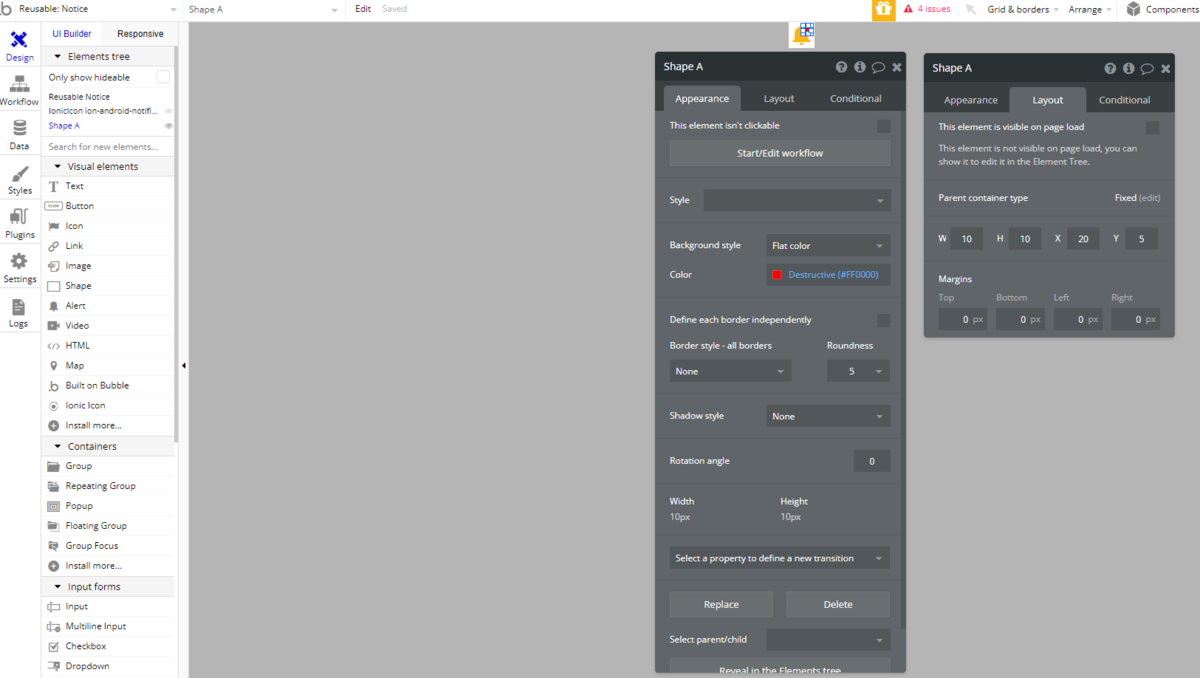Open the Components cube icon
1200x678 pixels.
click(x=1133, y=9)
